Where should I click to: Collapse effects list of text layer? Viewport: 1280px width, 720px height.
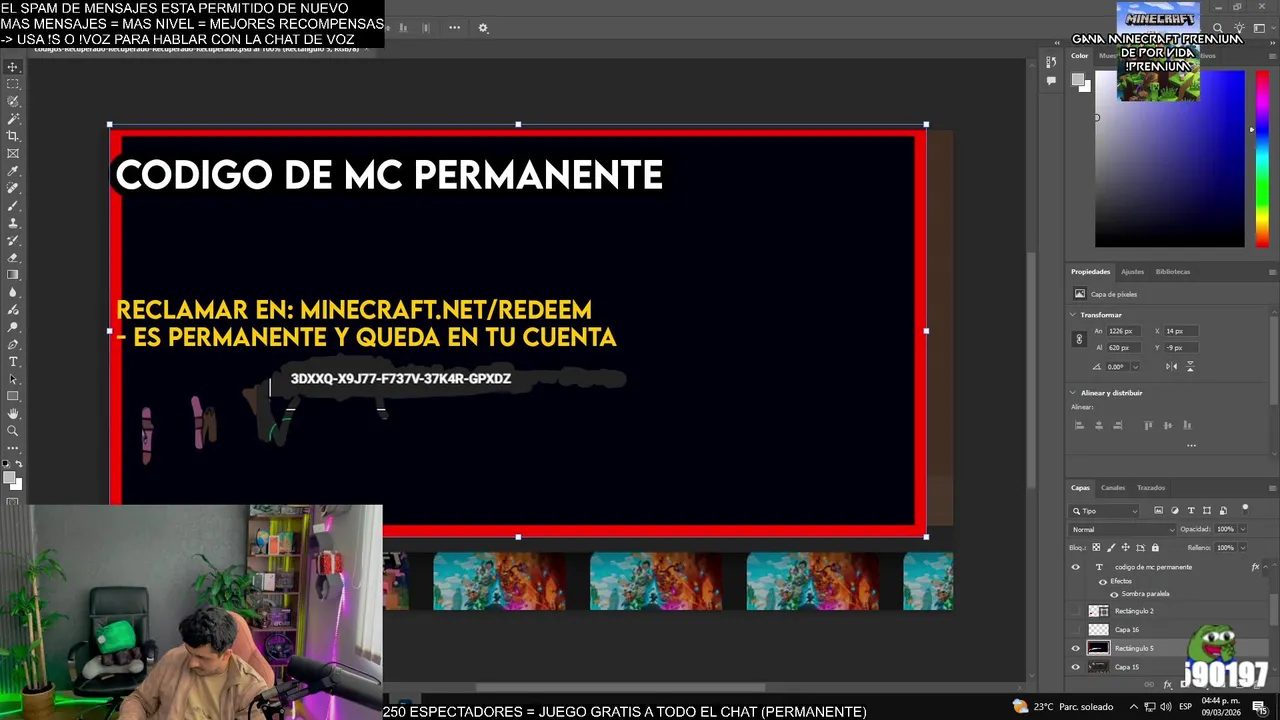[x=1266, y=567]
